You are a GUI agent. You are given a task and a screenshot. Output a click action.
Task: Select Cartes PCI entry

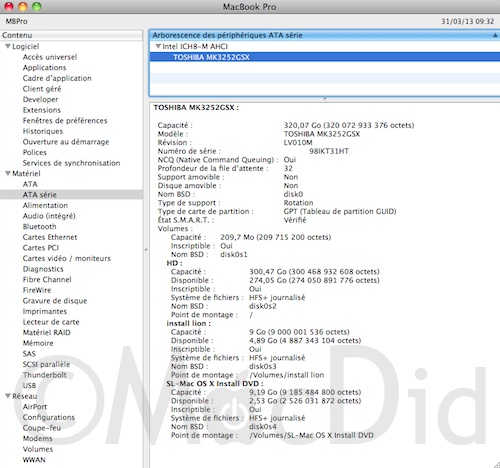click(41, 248)
